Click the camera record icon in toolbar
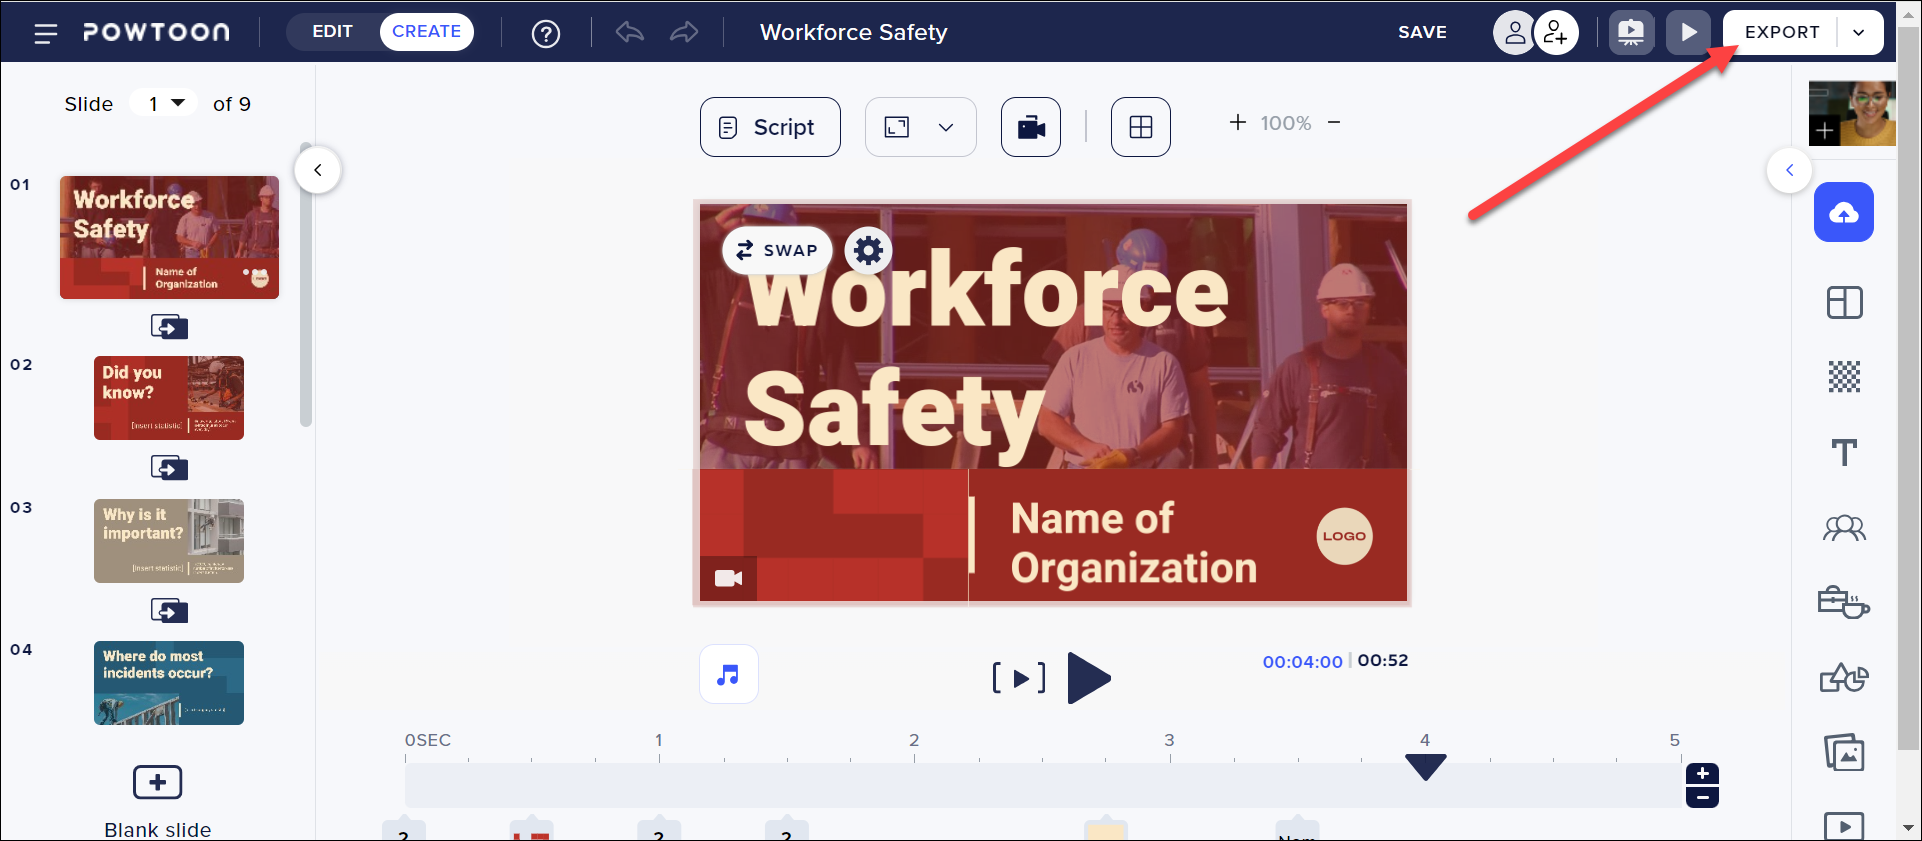This screenshot has height=841, width=1922. click(x=1030, y=127)
